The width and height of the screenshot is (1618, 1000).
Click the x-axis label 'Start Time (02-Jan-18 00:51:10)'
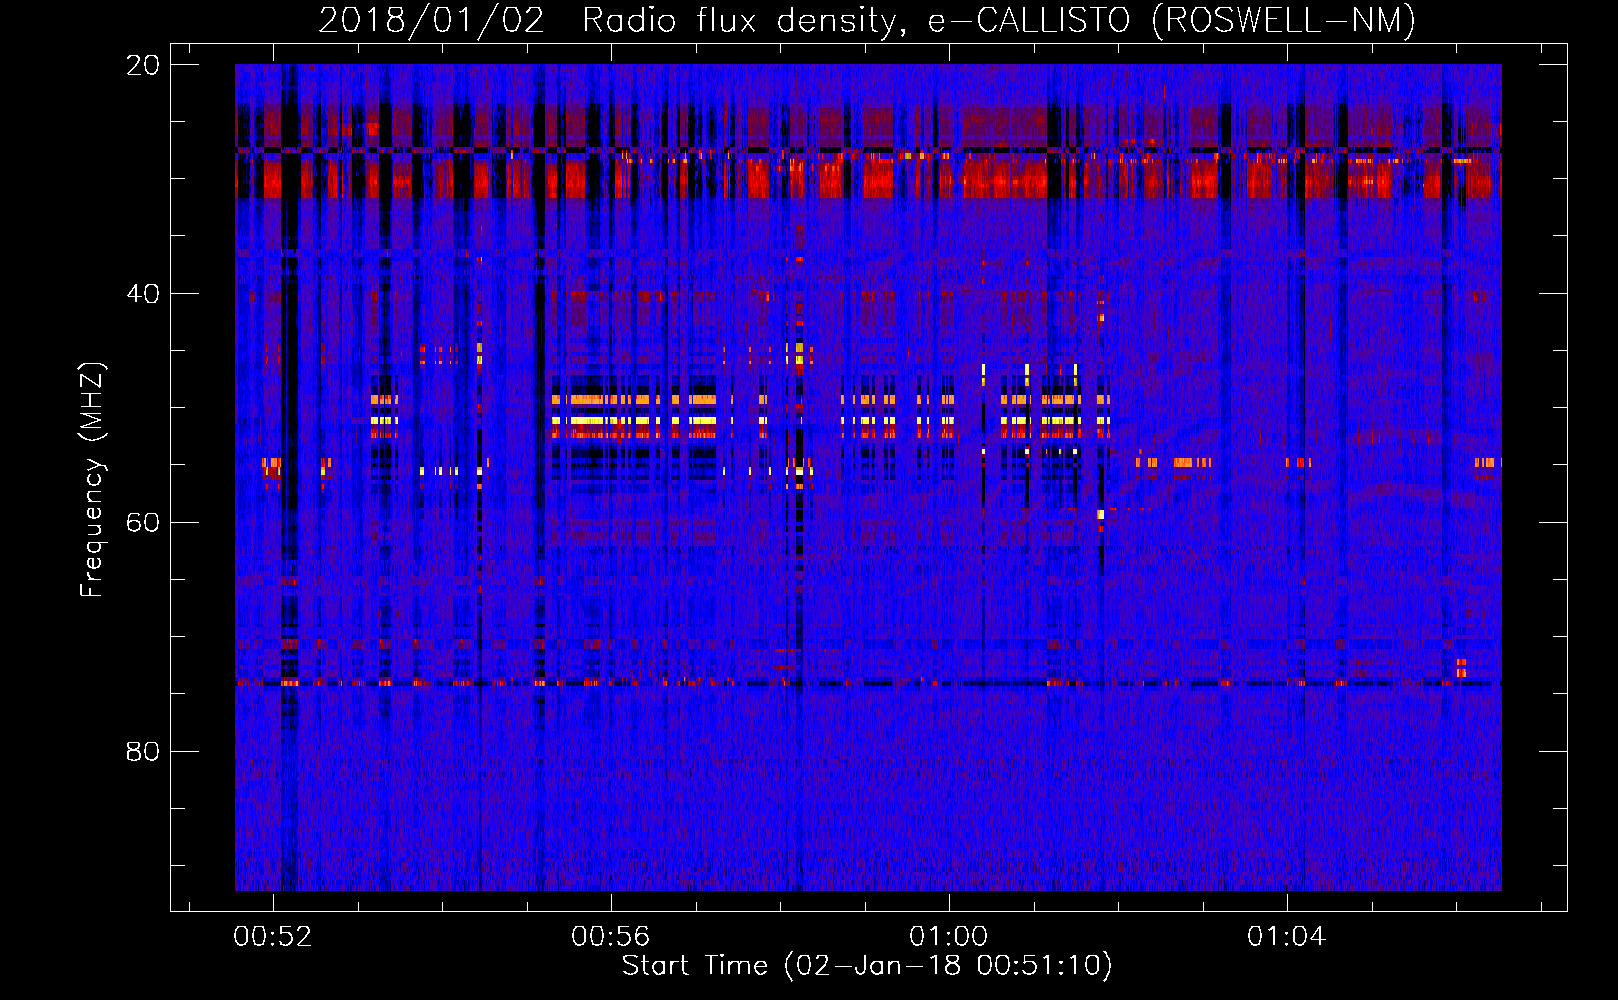867,966
